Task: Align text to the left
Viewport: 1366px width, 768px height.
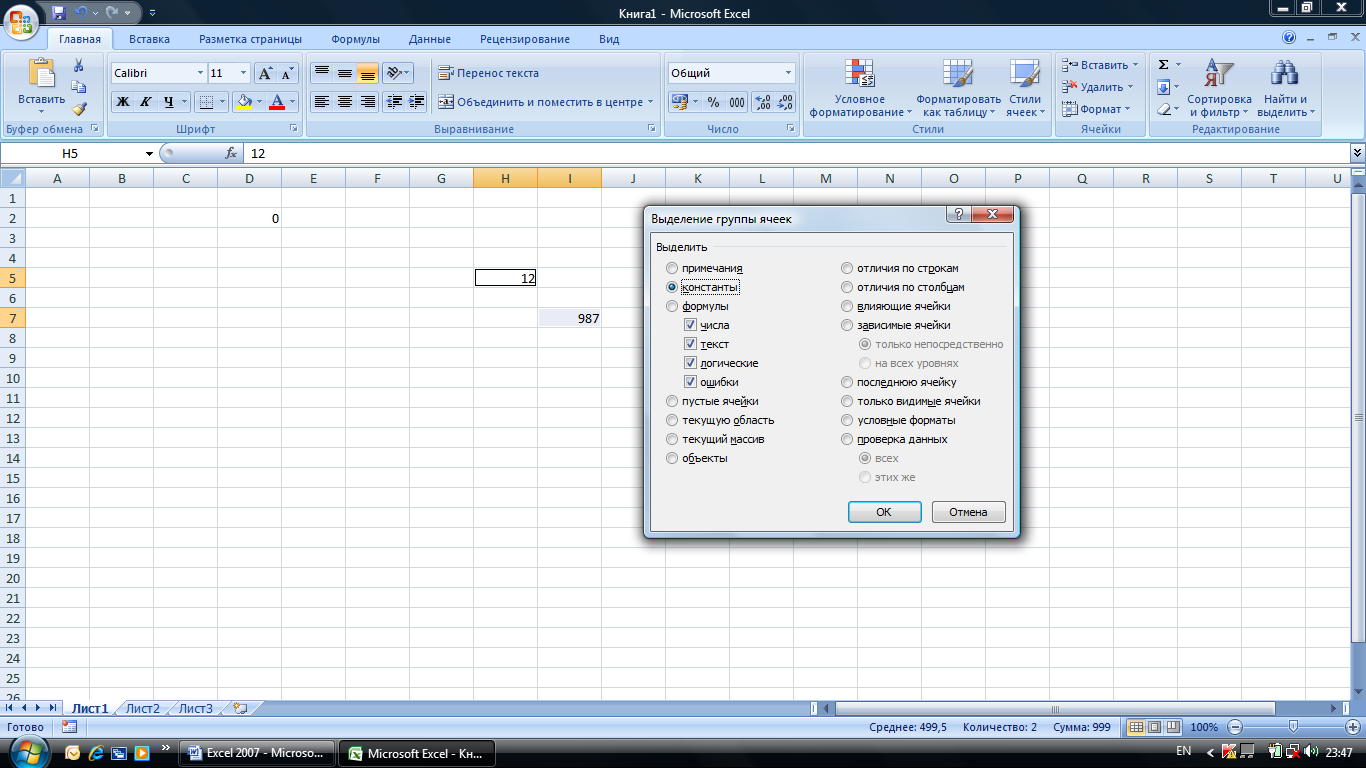Action: click(x=321, y=102)
